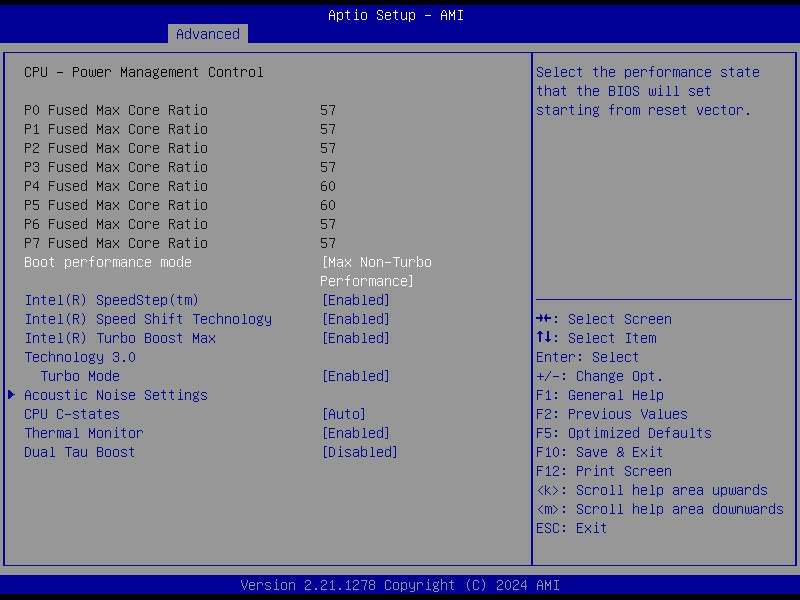
Task: Expand the Acoustic Noise Settings submenu
Action: click(116, 395)
